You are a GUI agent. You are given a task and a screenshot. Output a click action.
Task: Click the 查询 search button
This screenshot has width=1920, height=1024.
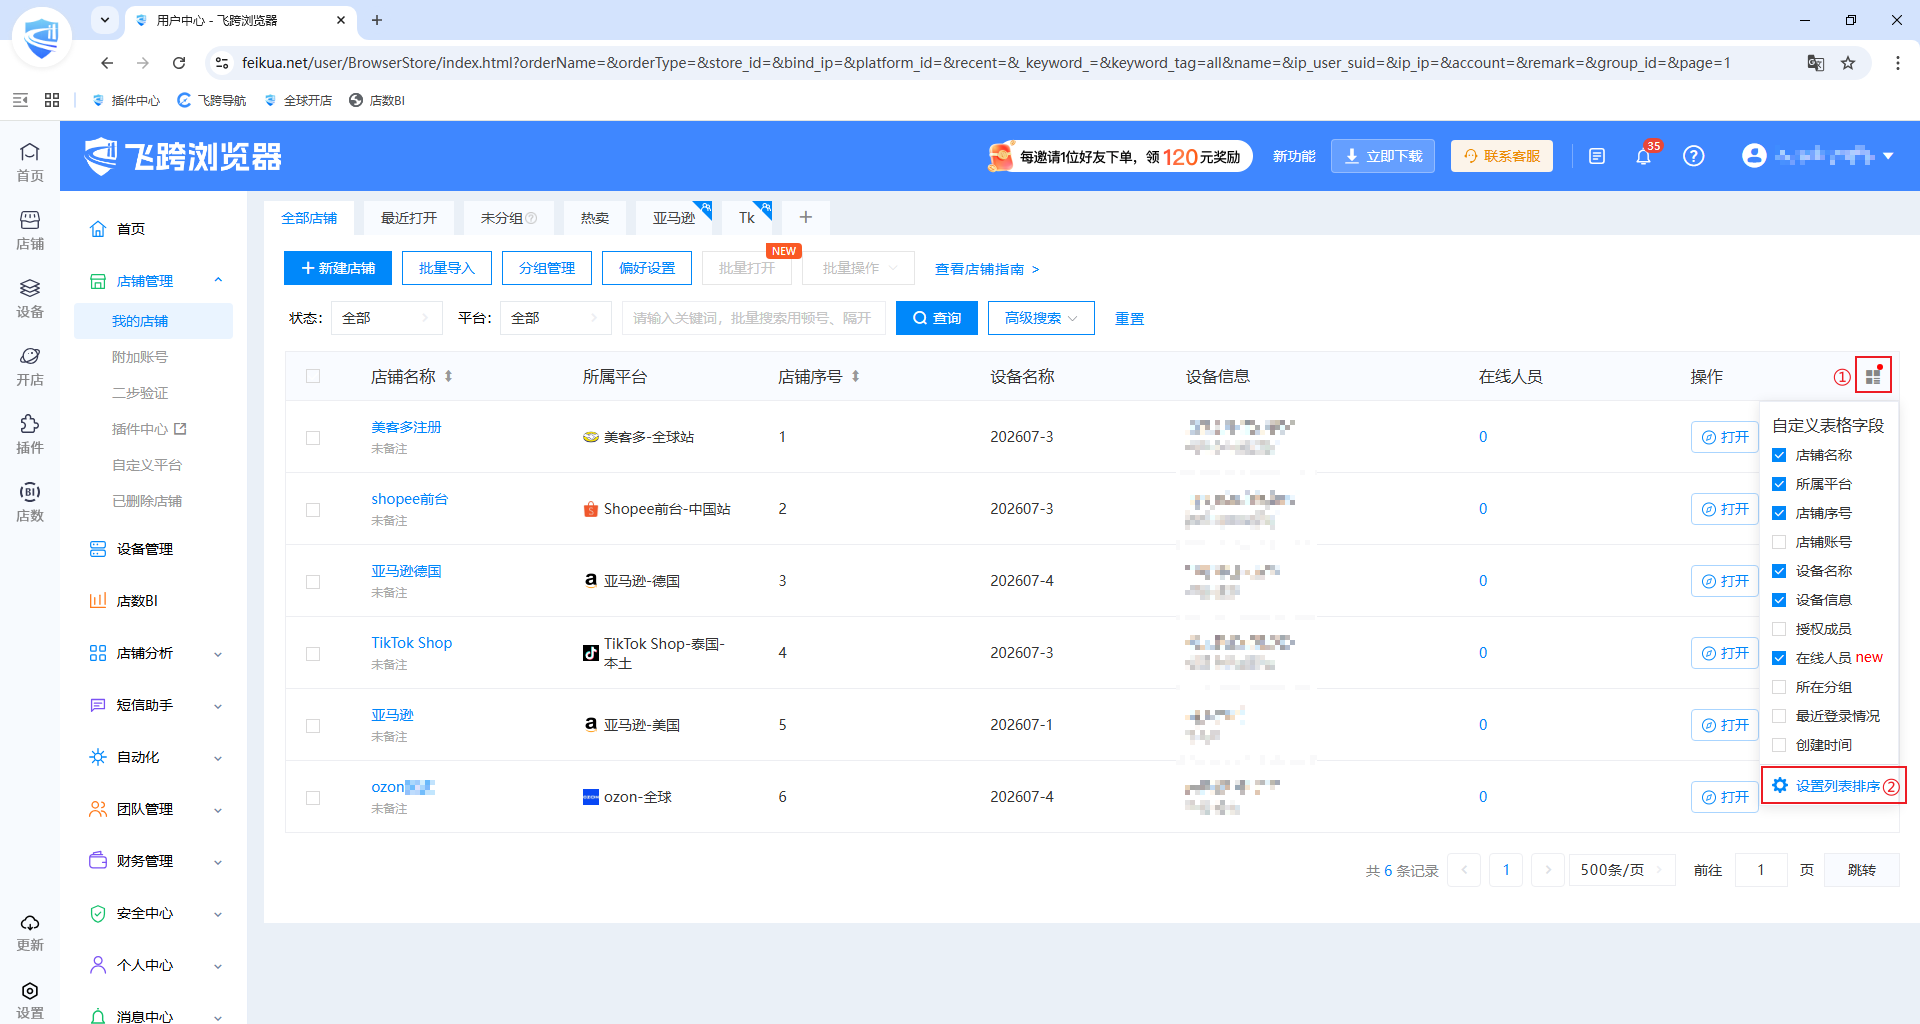(937, 318)
